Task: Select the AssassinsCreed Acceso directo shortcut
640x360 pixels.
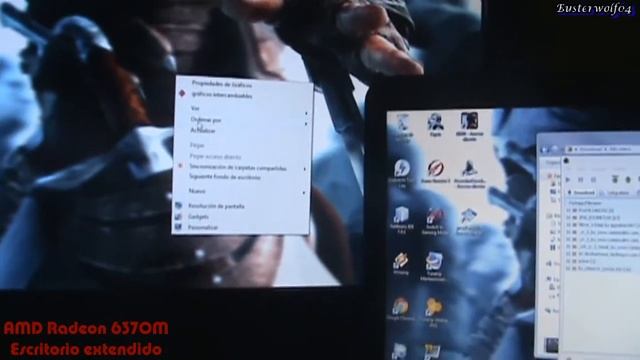Action: (x=469, y=173)
